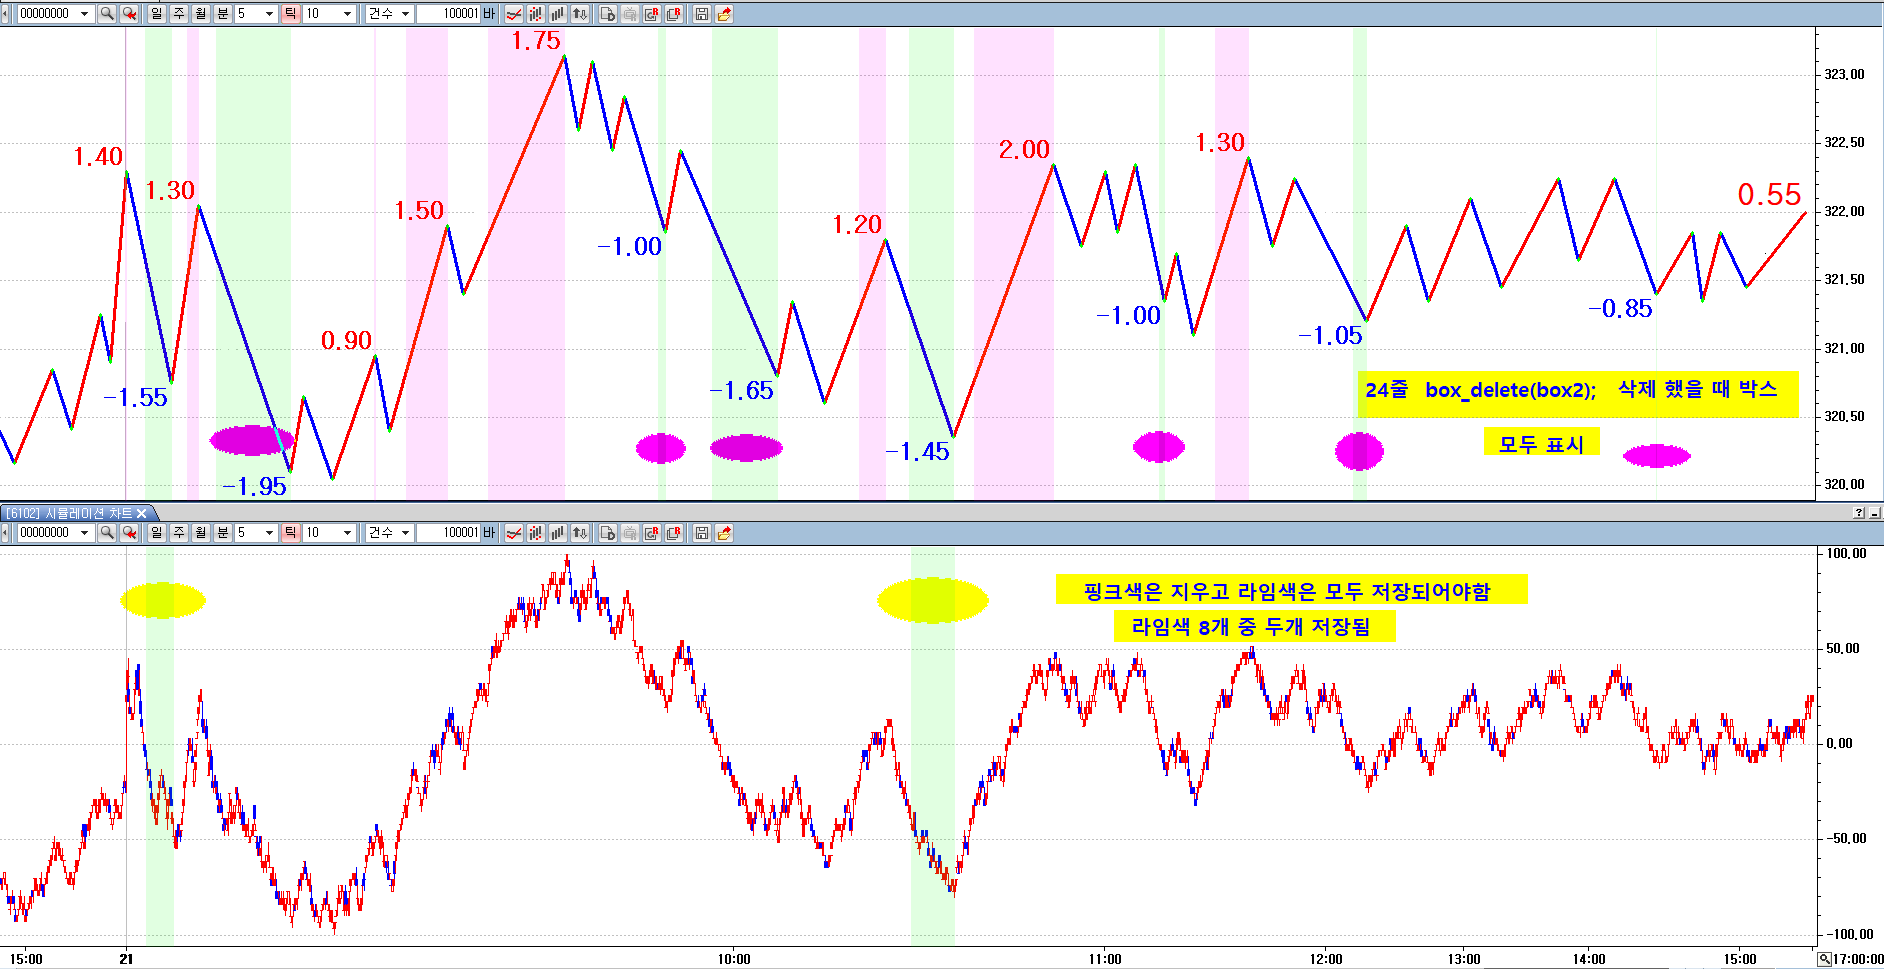Click the bar chart icon in lower toolbar
Image resolution: width=1884 pixels, height=969 pixels.
(x=558, y=533)
